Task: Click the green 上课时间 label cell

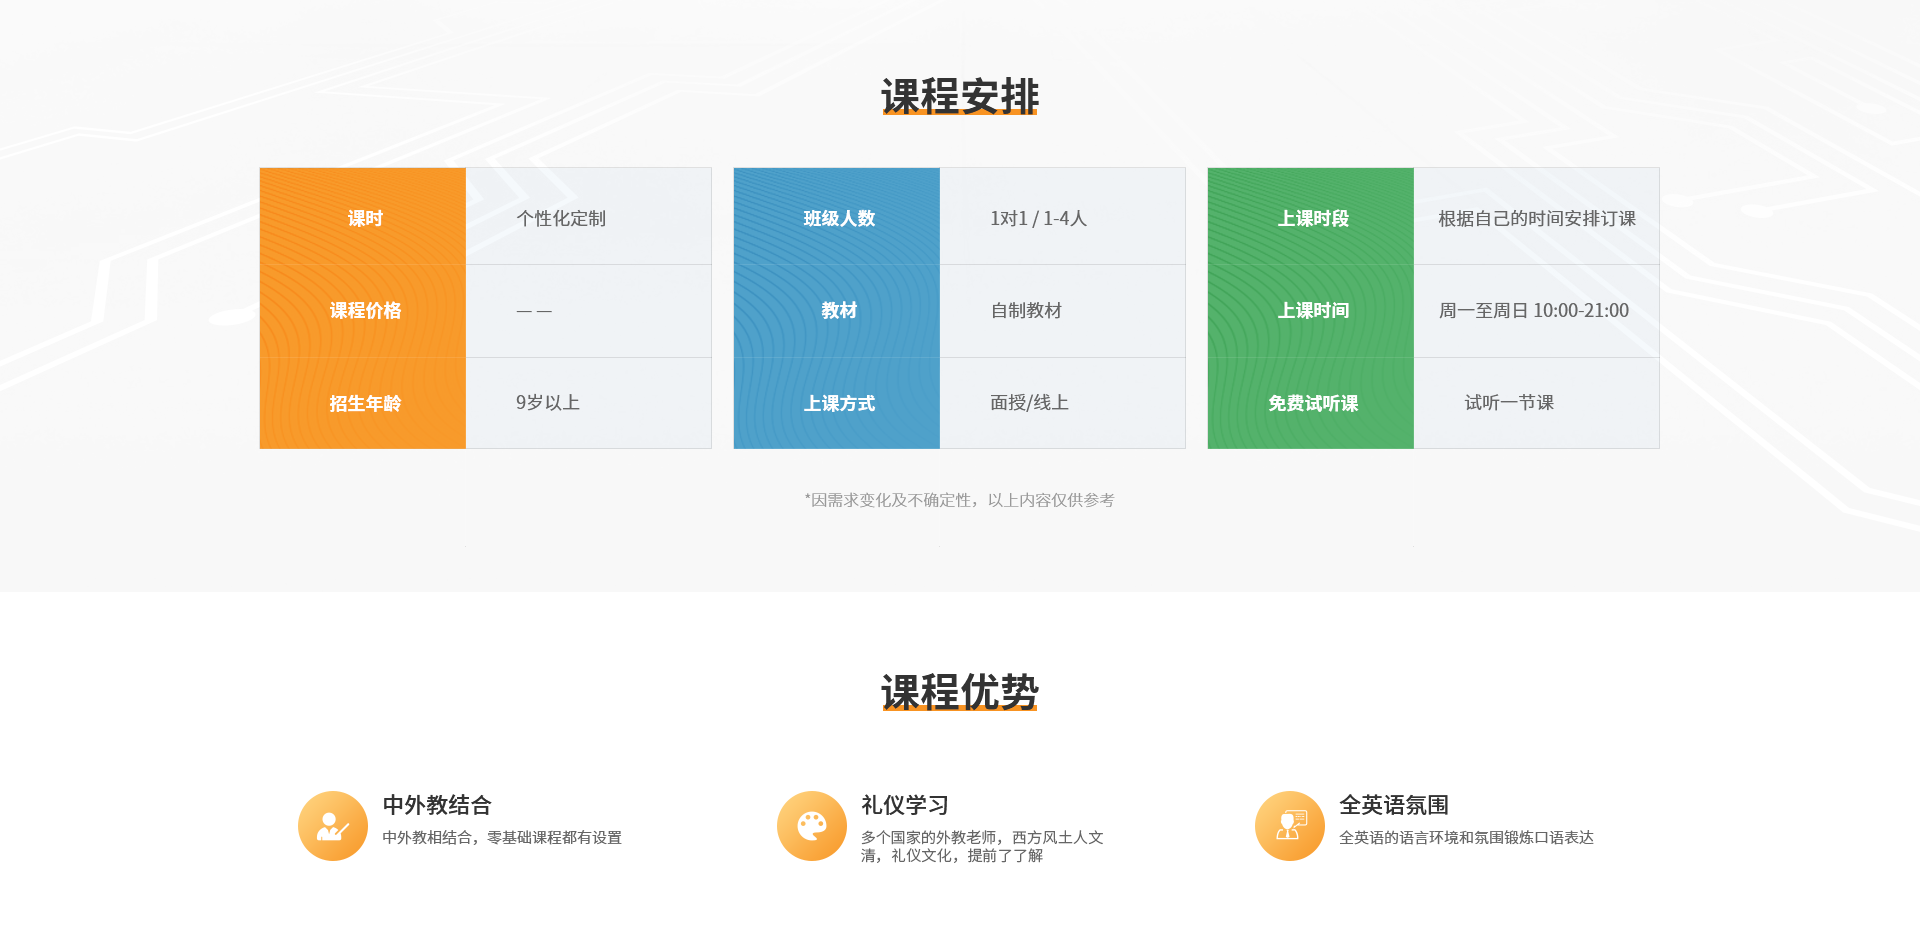Action: (1311, 311)
